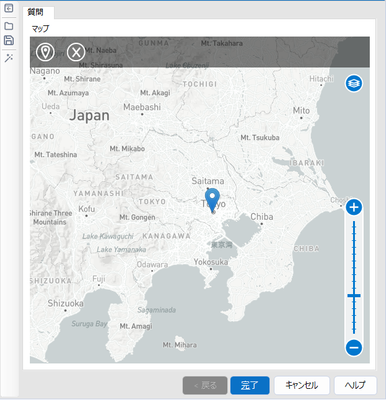Click the IBARAKI prefecture label
Image resolution: width=386 pixels, height=400 pixels.
[307, 163]
